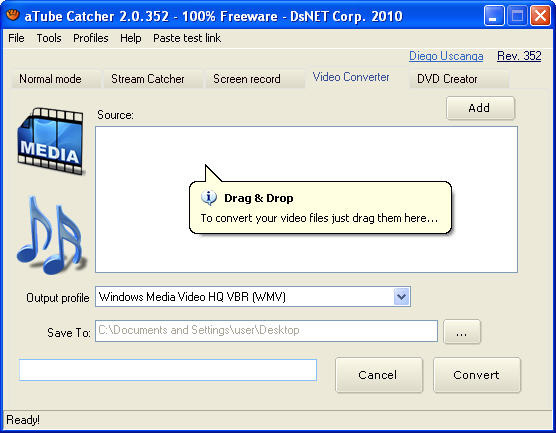Switch to Stream Catcher tab

[x=152, y=79]
